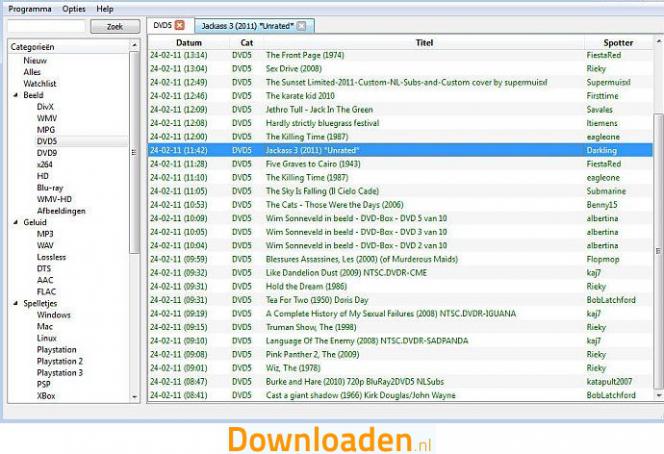664x454 pixels.
Task: Open the Opties menu
Action: pos(74,9)
